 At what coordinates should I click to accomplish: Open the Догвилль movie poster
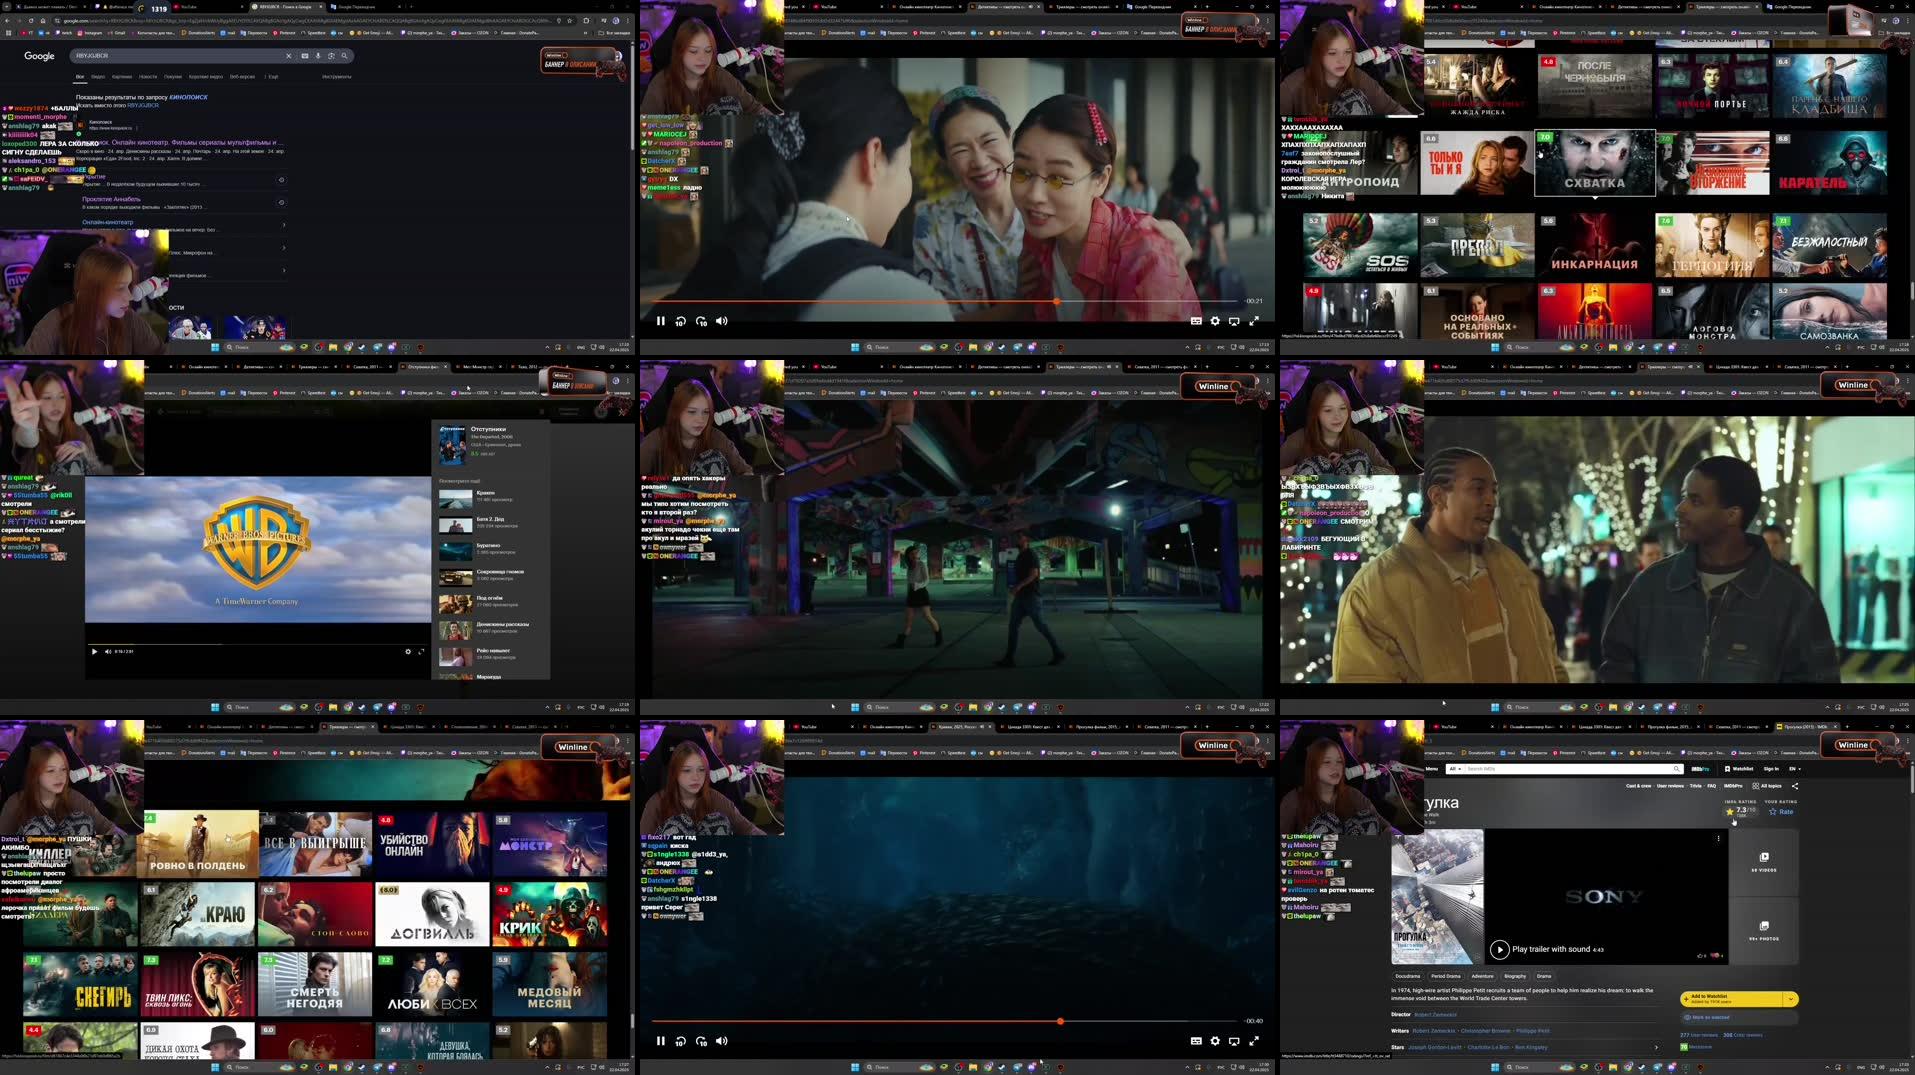[432, 914]
